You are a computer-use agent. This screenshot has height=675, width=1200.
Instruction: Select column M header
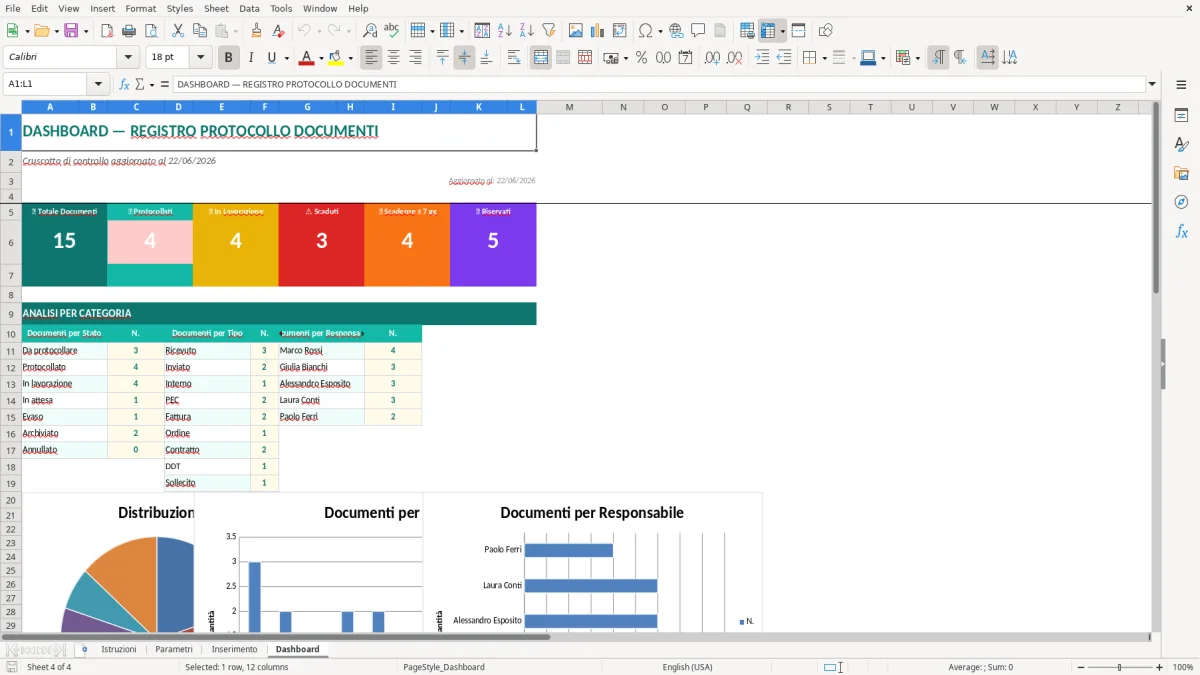coord(569,107)
